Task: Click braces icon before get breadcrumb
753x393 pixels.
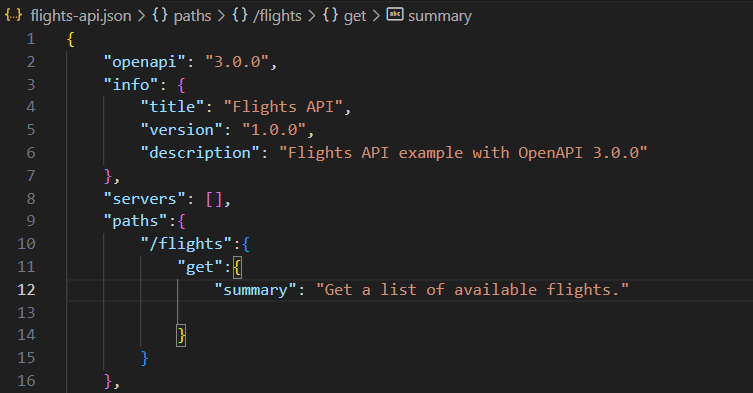Action: (330, 15)
